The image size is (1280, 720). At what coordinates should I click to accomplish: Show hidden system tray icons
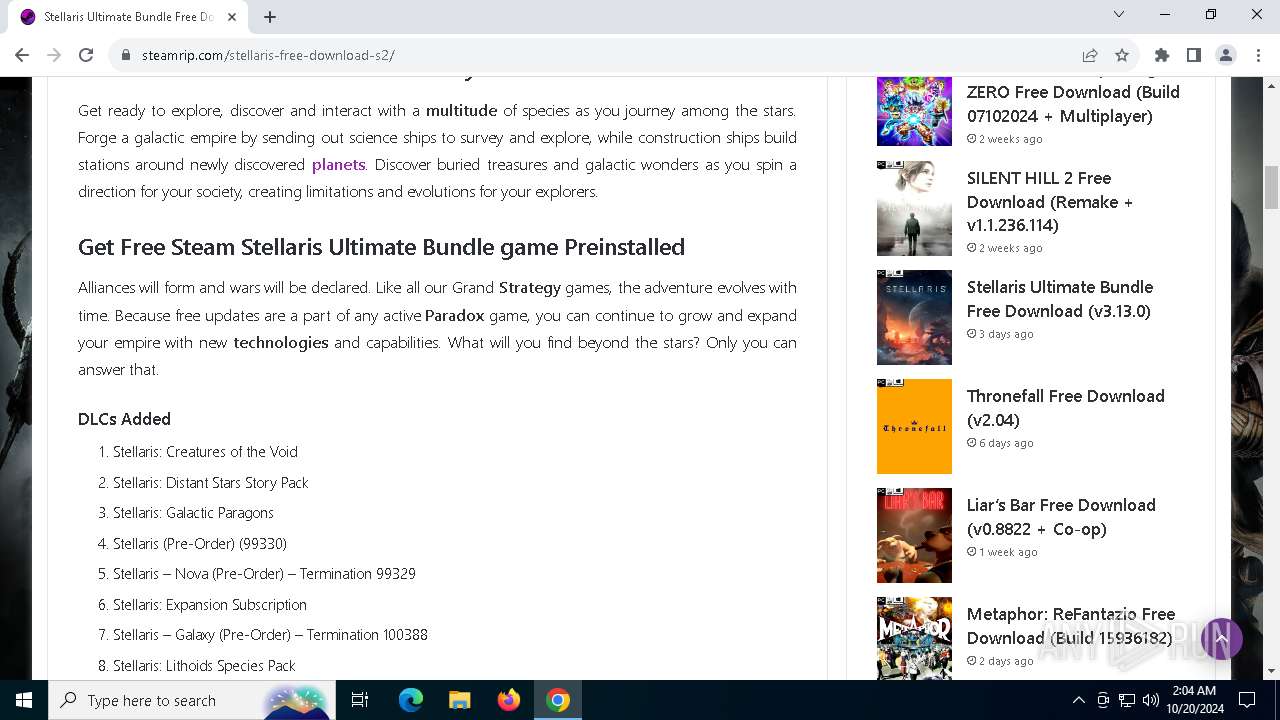pyautogui.click(x=1078, y=700)
